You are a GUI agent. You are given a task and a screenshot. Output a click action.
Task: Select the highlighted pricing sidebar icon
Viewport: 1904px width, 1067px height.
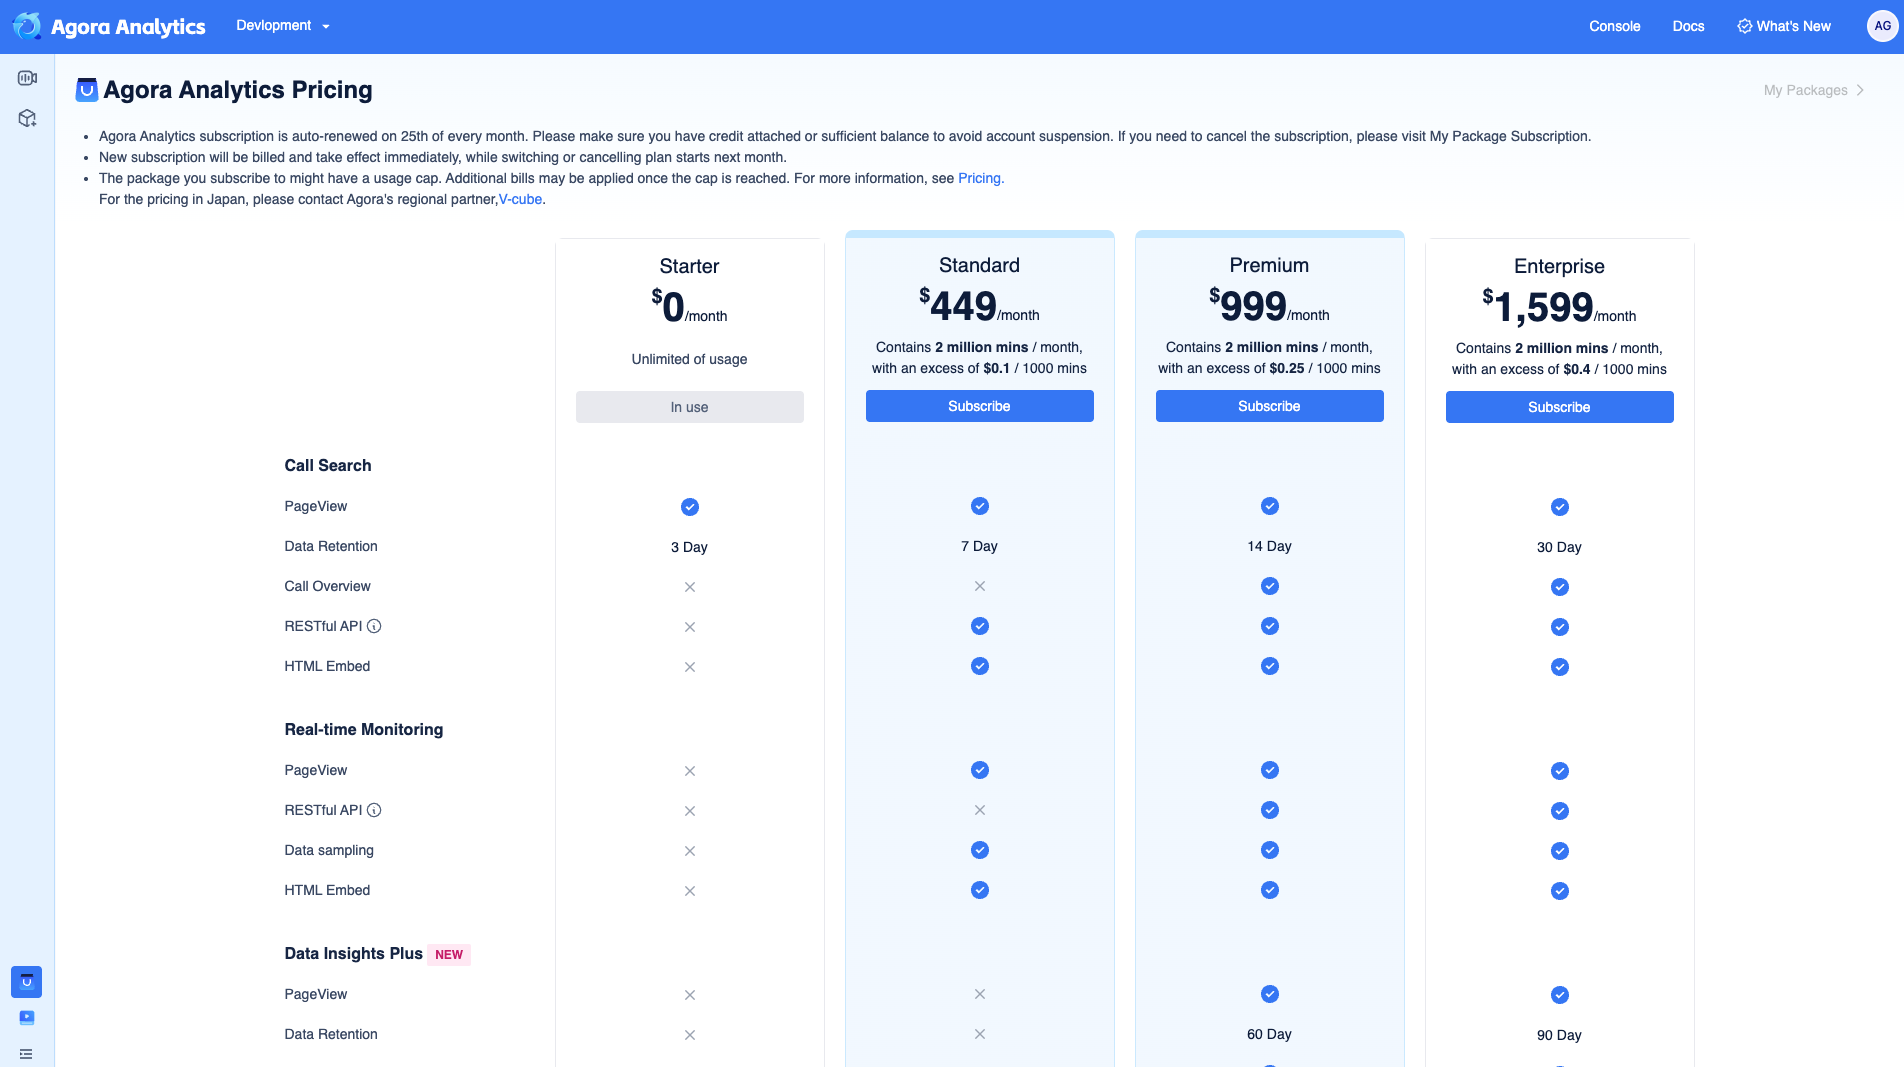(x=27, y=982)
